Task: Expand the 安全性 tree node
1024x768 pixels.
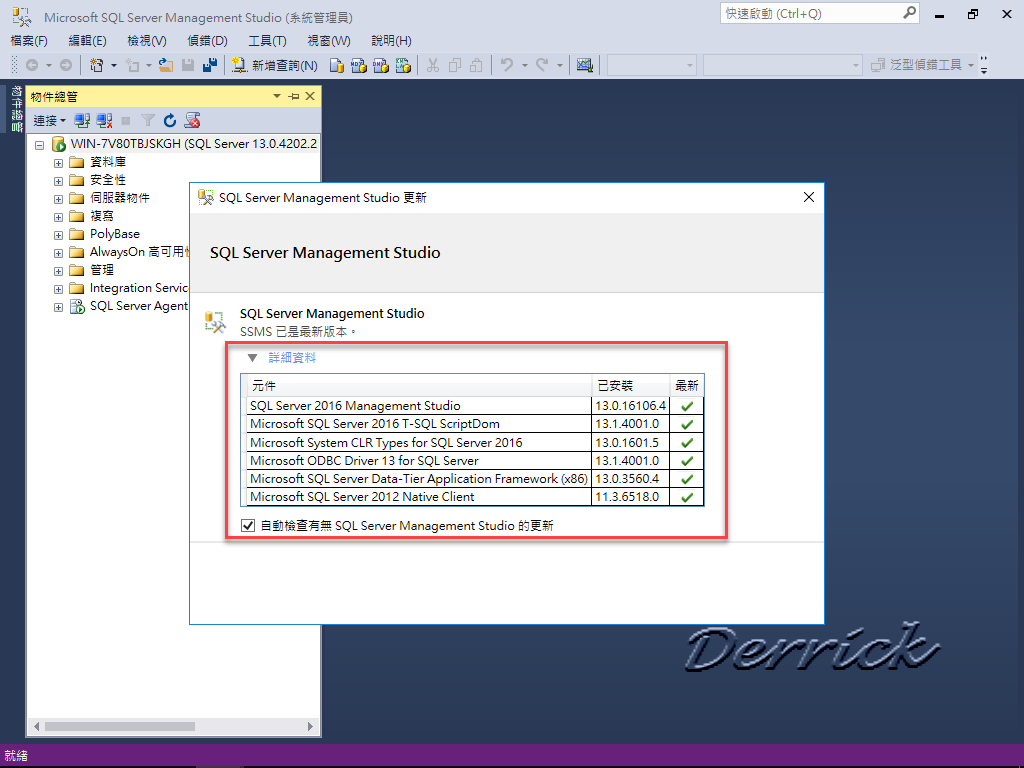Action: pyautogui.click(x=58, y=179)
